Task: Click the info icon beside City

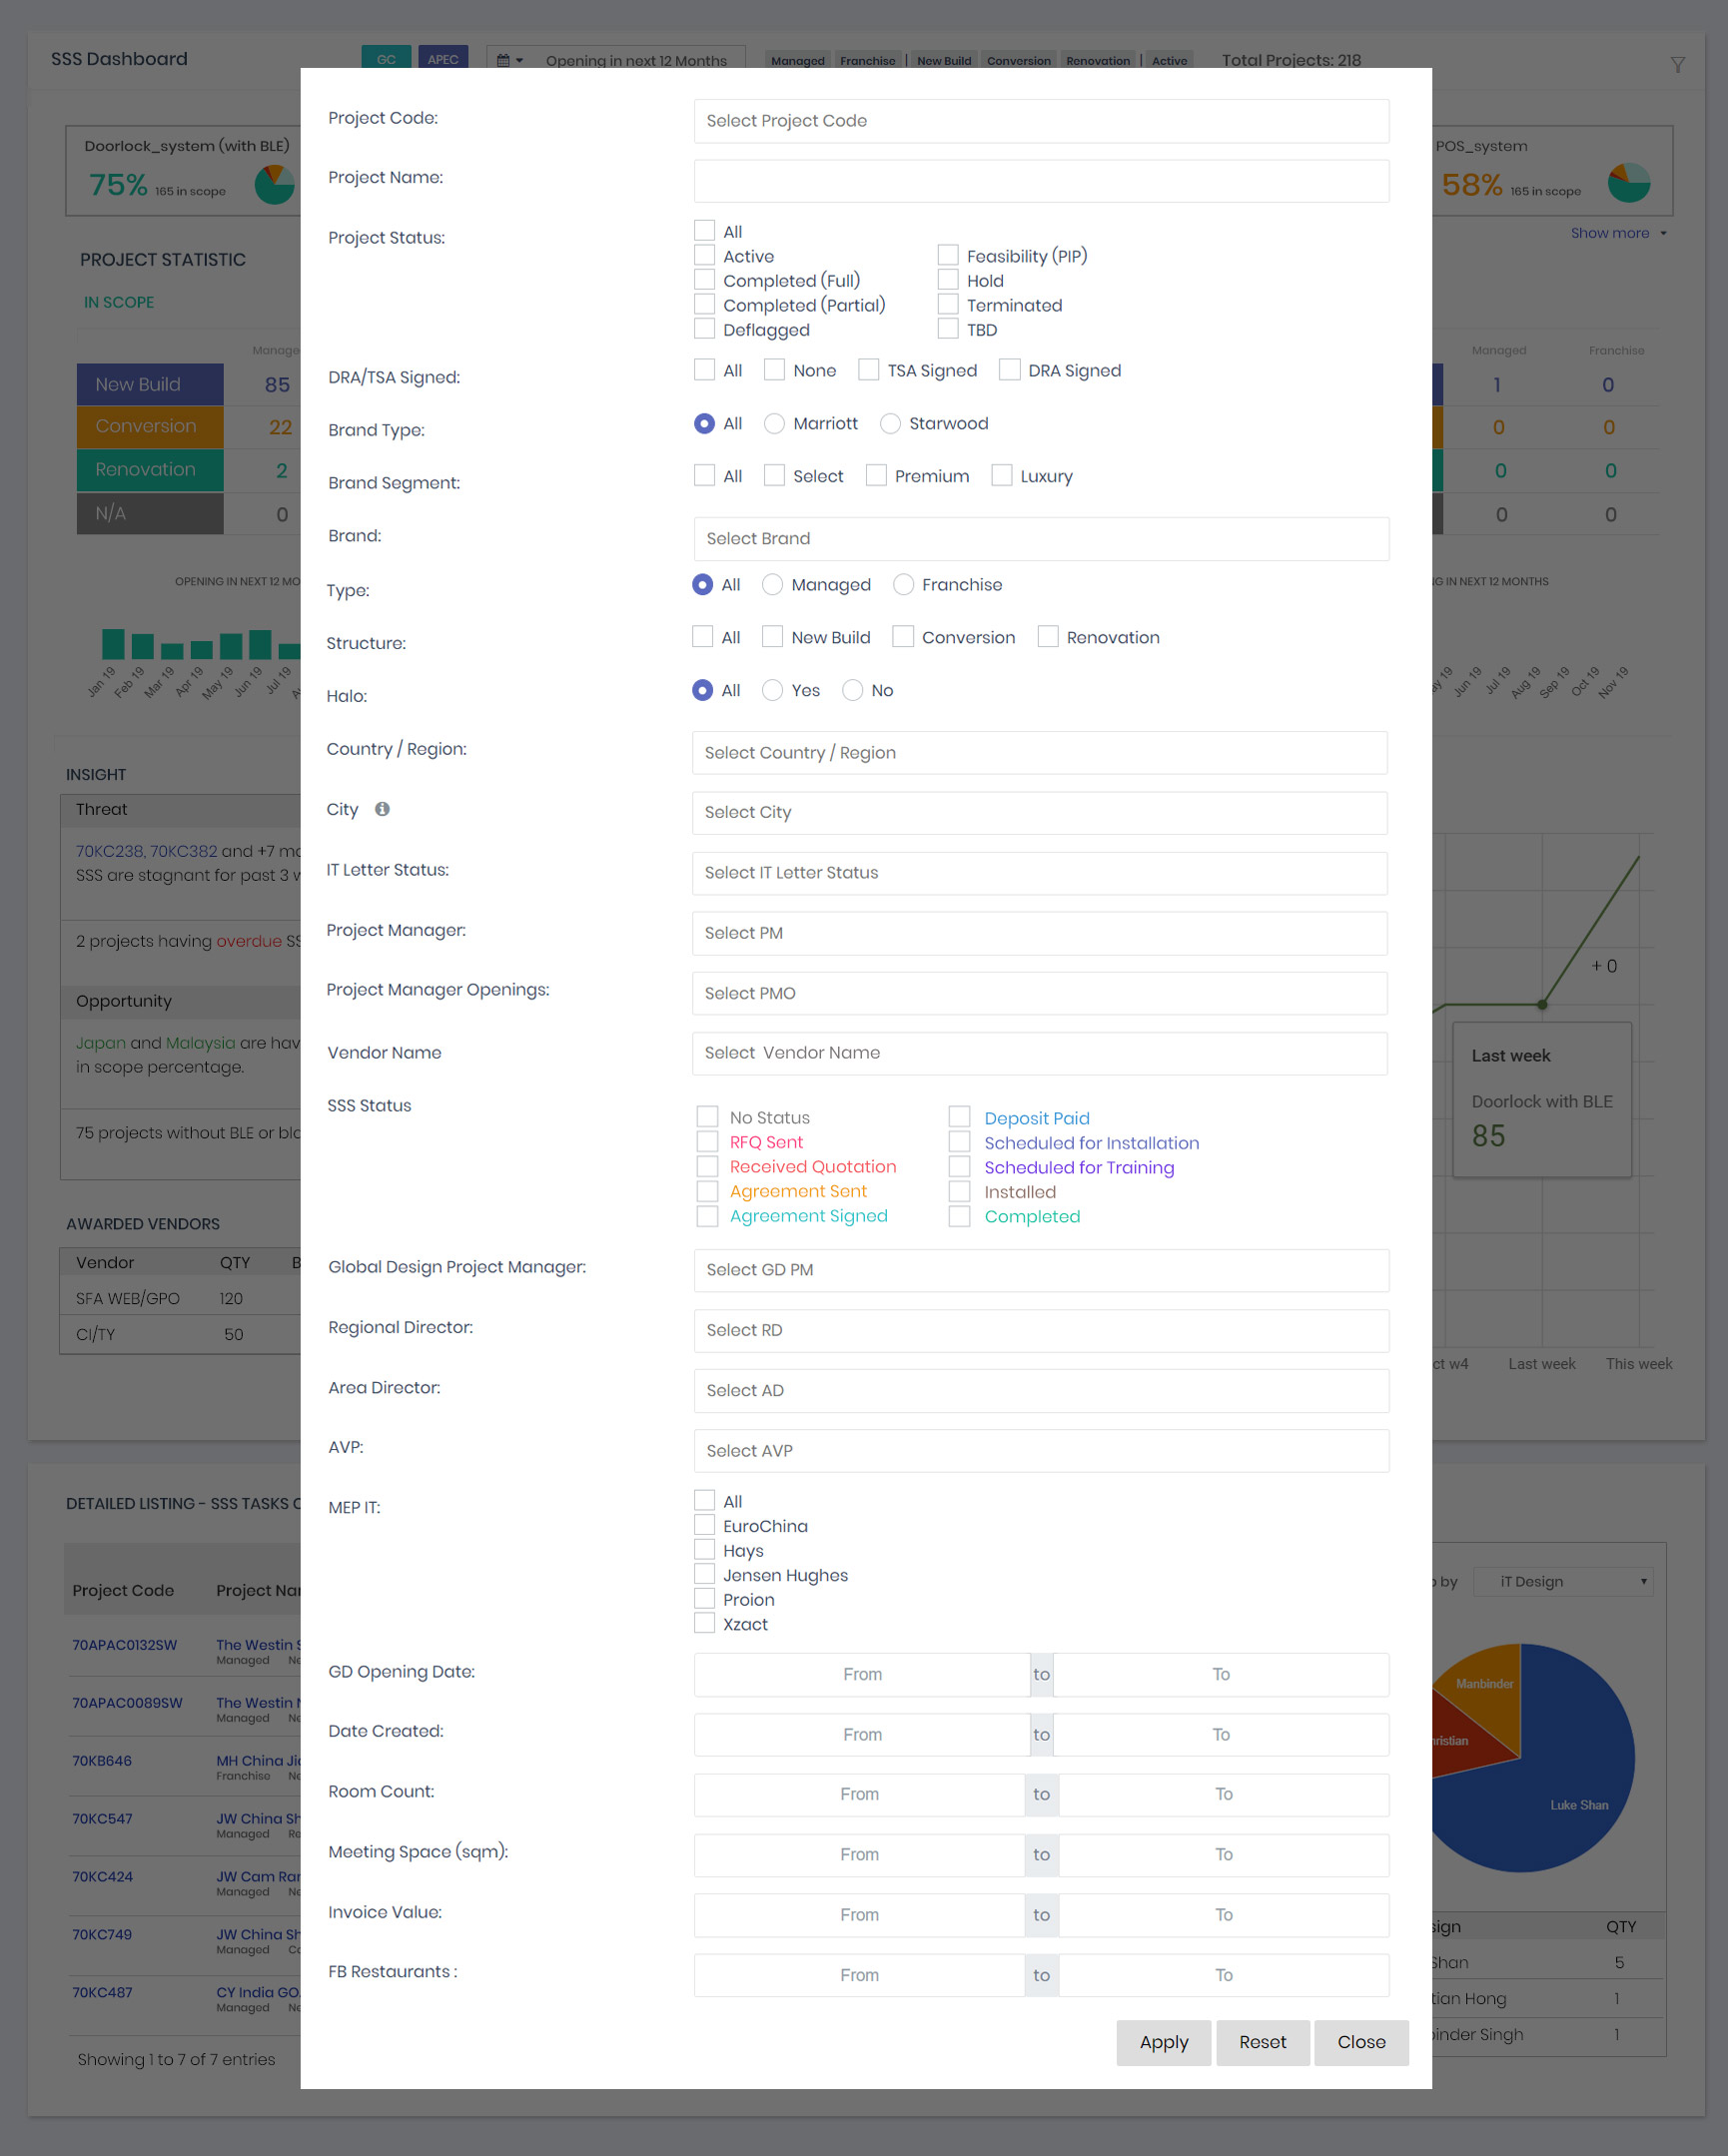Action: (x=382, y=809)
